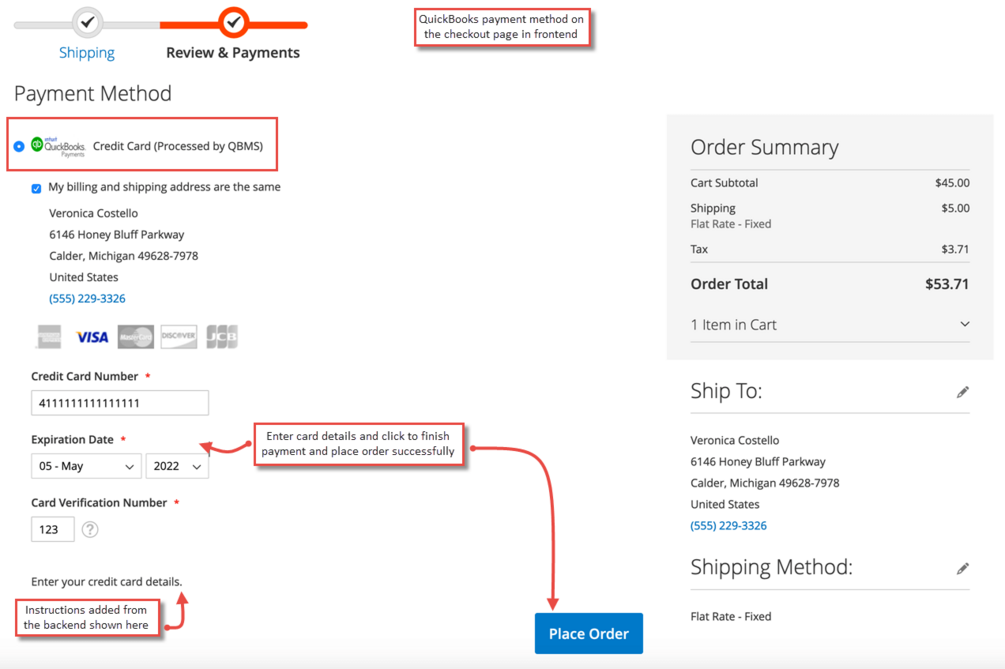Click the MasterCard logo icon
The height and width of the screenshot is (669, 1005).
tap(136, 336)
